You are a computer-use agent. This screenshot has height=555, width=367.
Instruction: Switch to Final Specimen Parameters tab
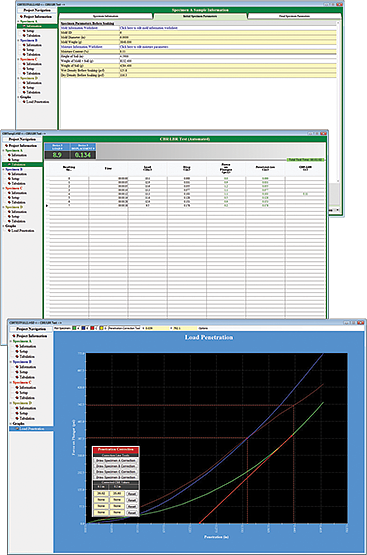point(294,16)
